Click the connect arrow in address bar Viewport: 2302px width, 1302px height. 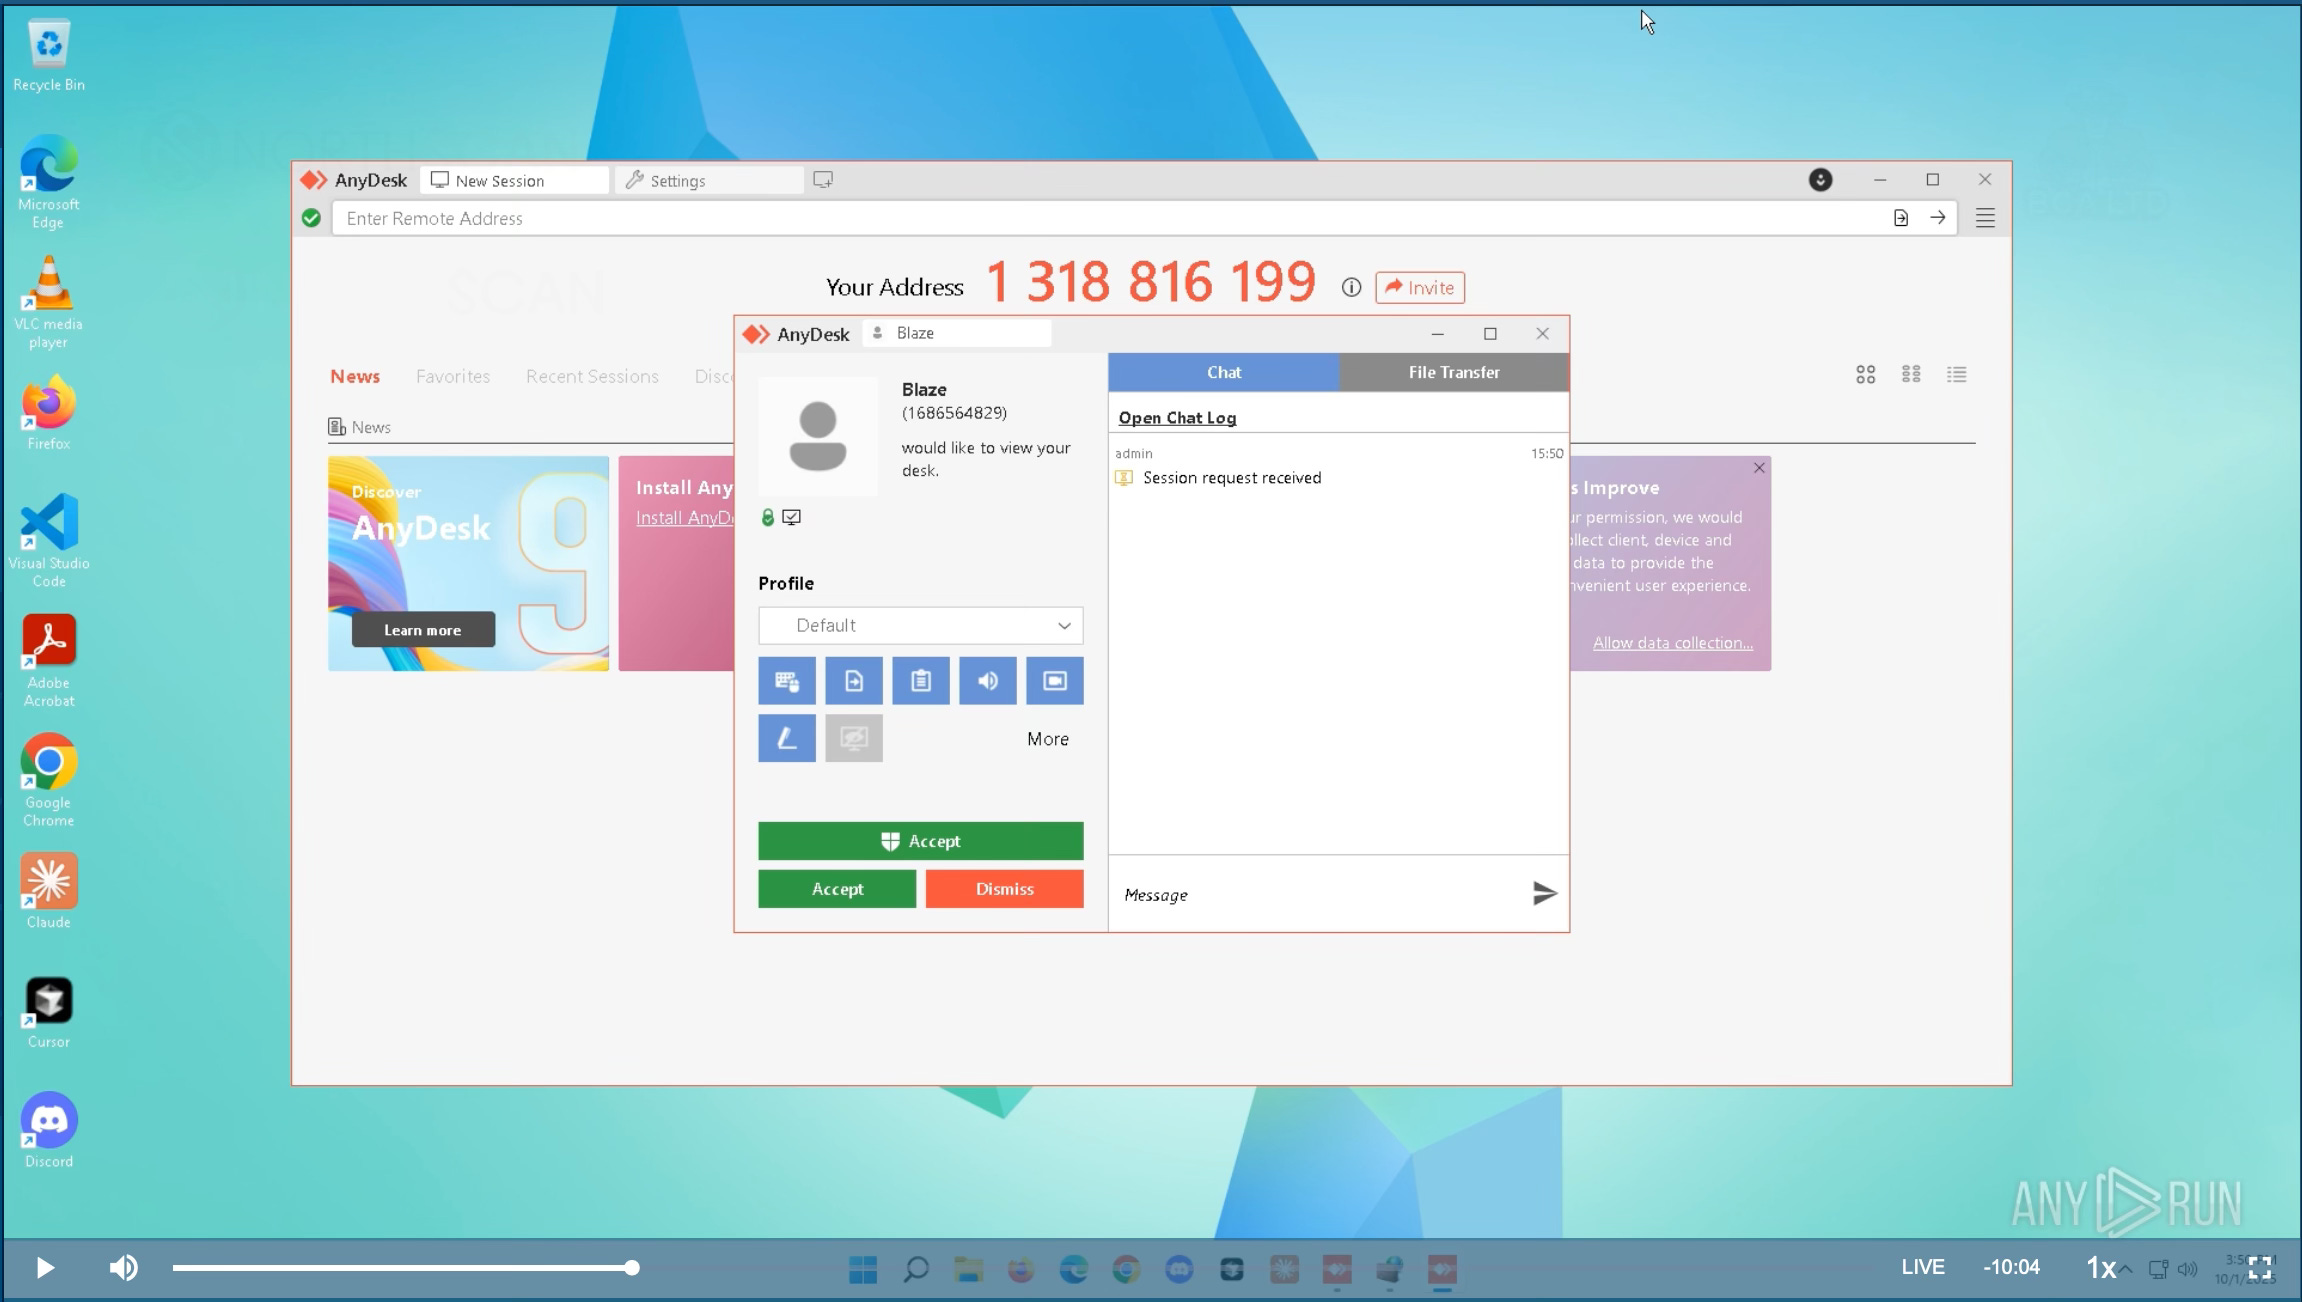(x=1937, y=218)
